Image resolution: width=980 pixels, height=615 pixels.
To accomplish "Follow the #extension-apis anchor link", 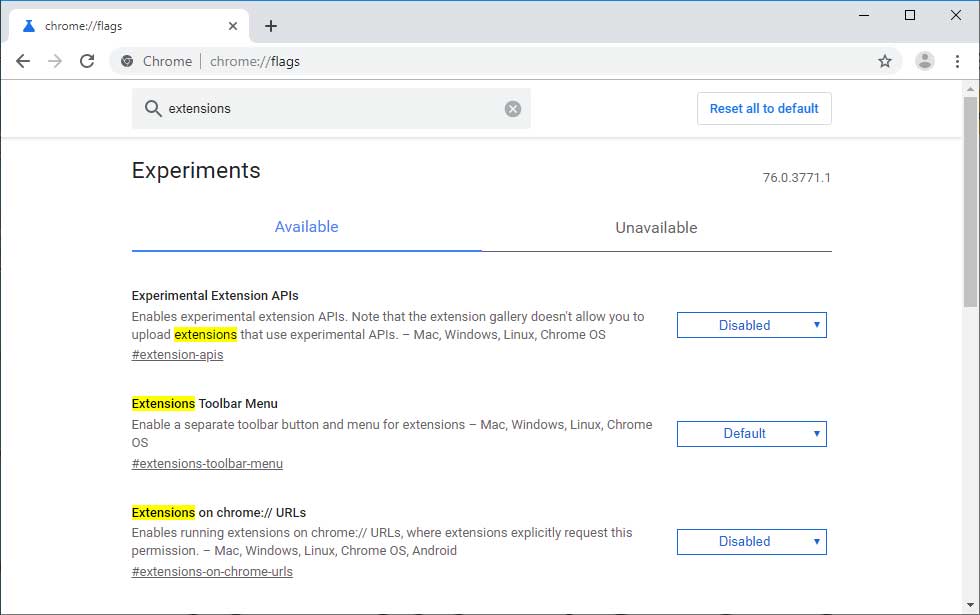I will pyautogui.click(x=177, y=355).
